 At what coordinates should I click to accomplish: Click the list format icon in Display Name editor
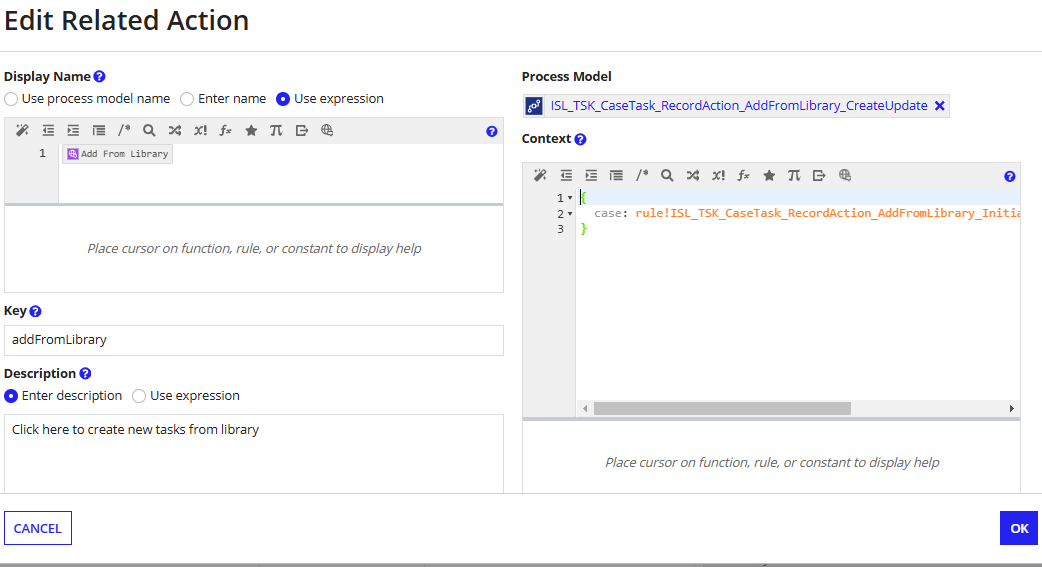pyautogui.click(x=98, y=130)
